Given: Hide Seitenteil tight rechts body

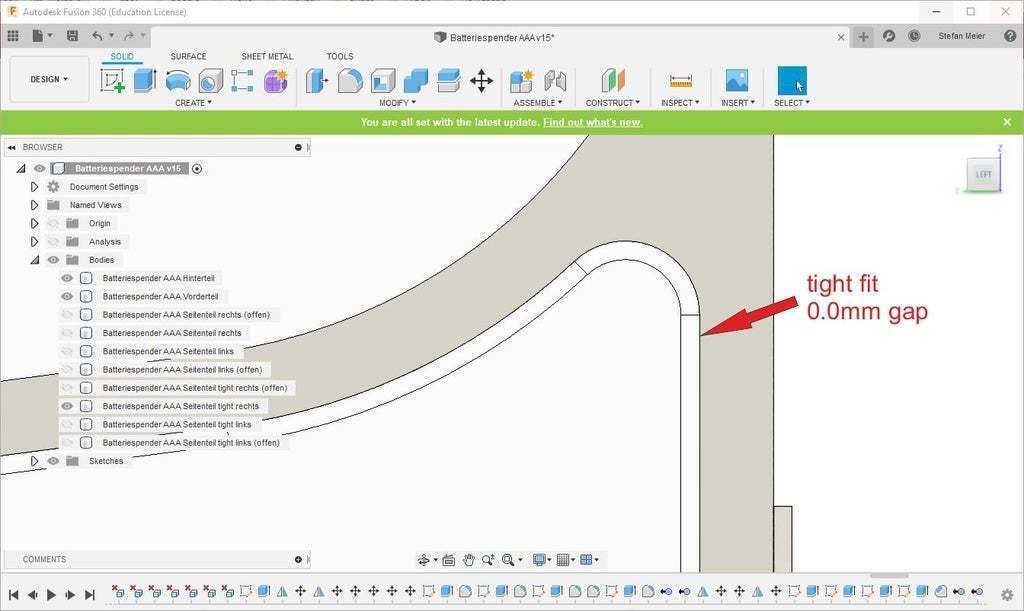Looking at the screenshot, I should [67, 406].
